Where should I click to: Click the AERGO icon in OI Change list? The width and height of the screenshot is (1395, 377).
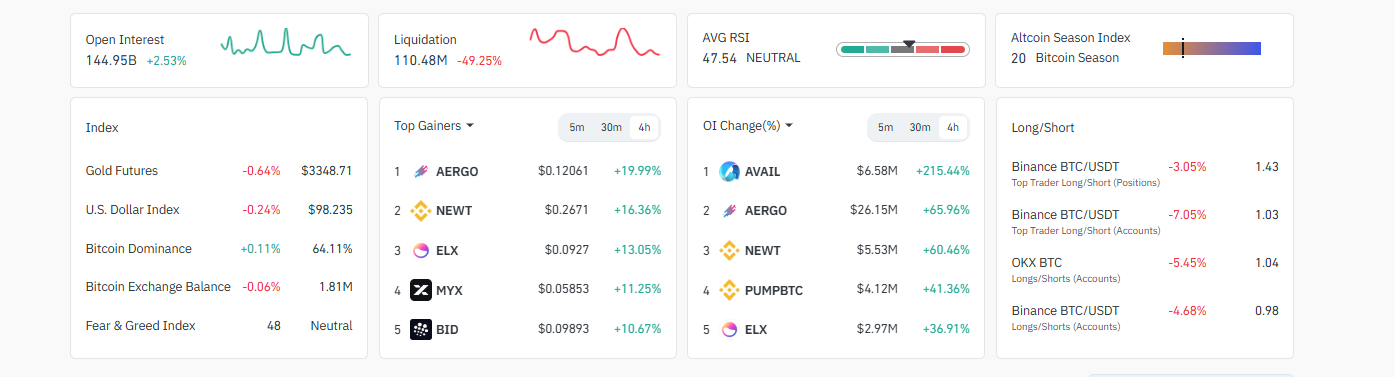pos(729,211)
